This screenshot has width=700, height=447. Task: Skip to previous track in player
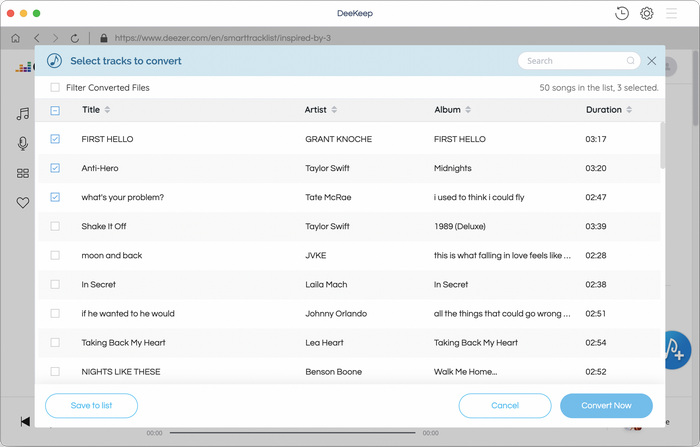pyautogui.click(x=25, y=421)
